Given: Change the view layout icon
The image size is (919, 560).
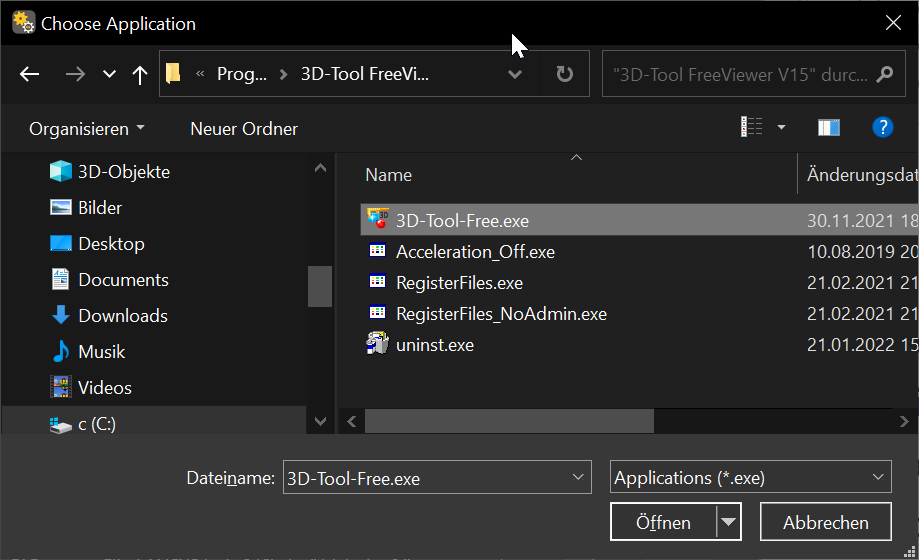Looking at the screenshot, I should (x=751, y=127).
